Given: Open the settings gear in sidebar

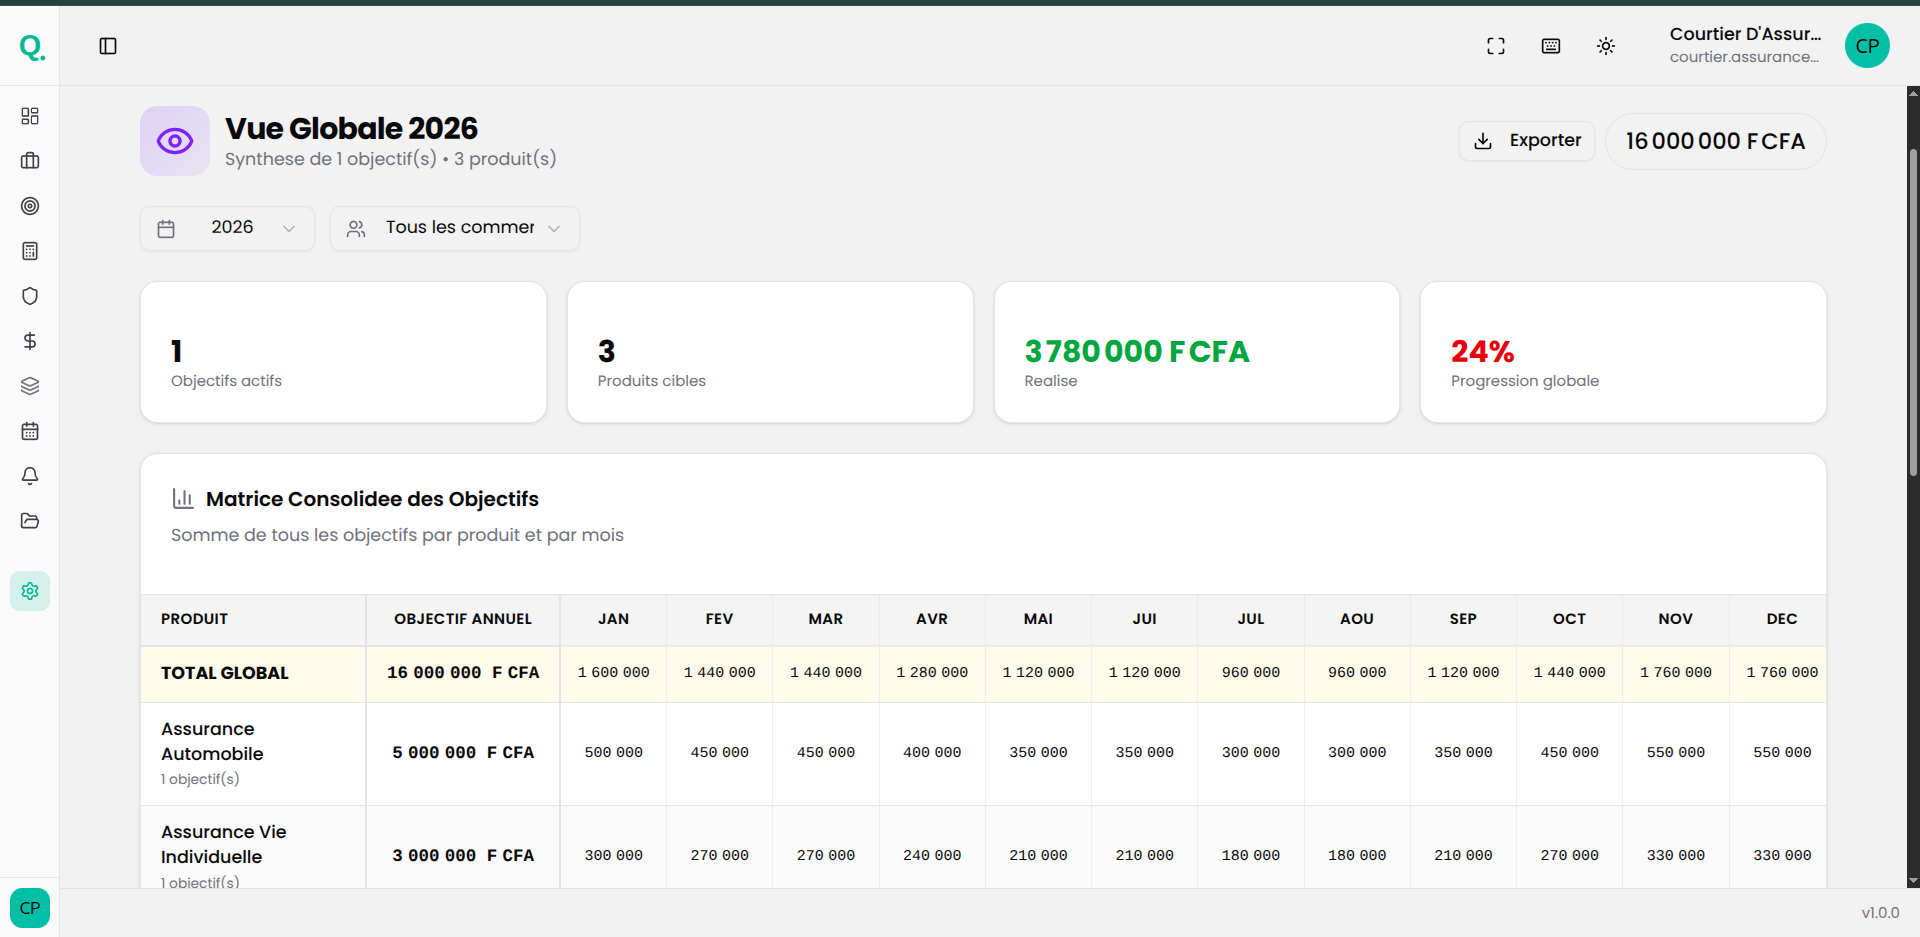Looking at the screenshot, I should pos(30,591).
